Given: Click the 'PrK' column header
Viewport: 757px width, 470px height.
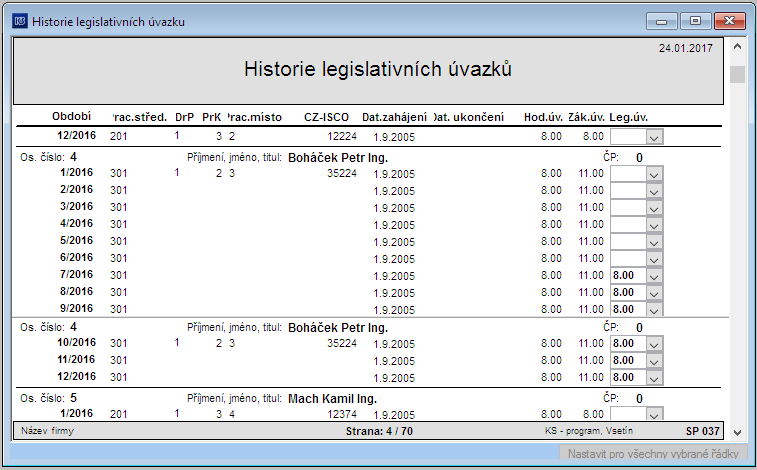Looking at the screenshot, I should (x=211, y=117).
